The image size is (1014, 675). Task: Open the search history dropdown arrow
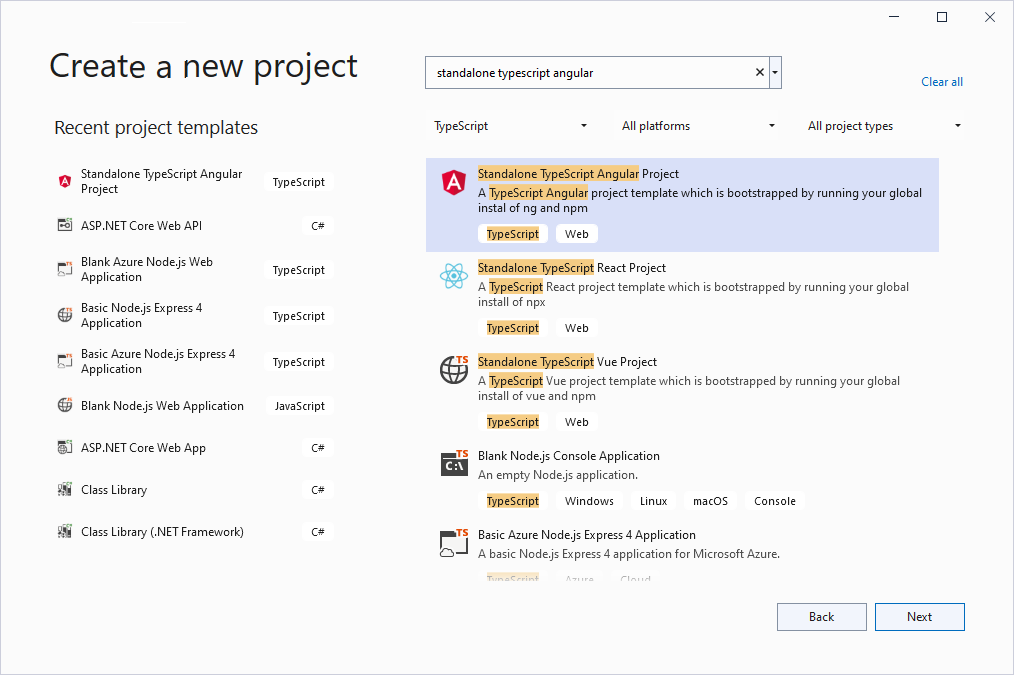(x=775, y=72)
